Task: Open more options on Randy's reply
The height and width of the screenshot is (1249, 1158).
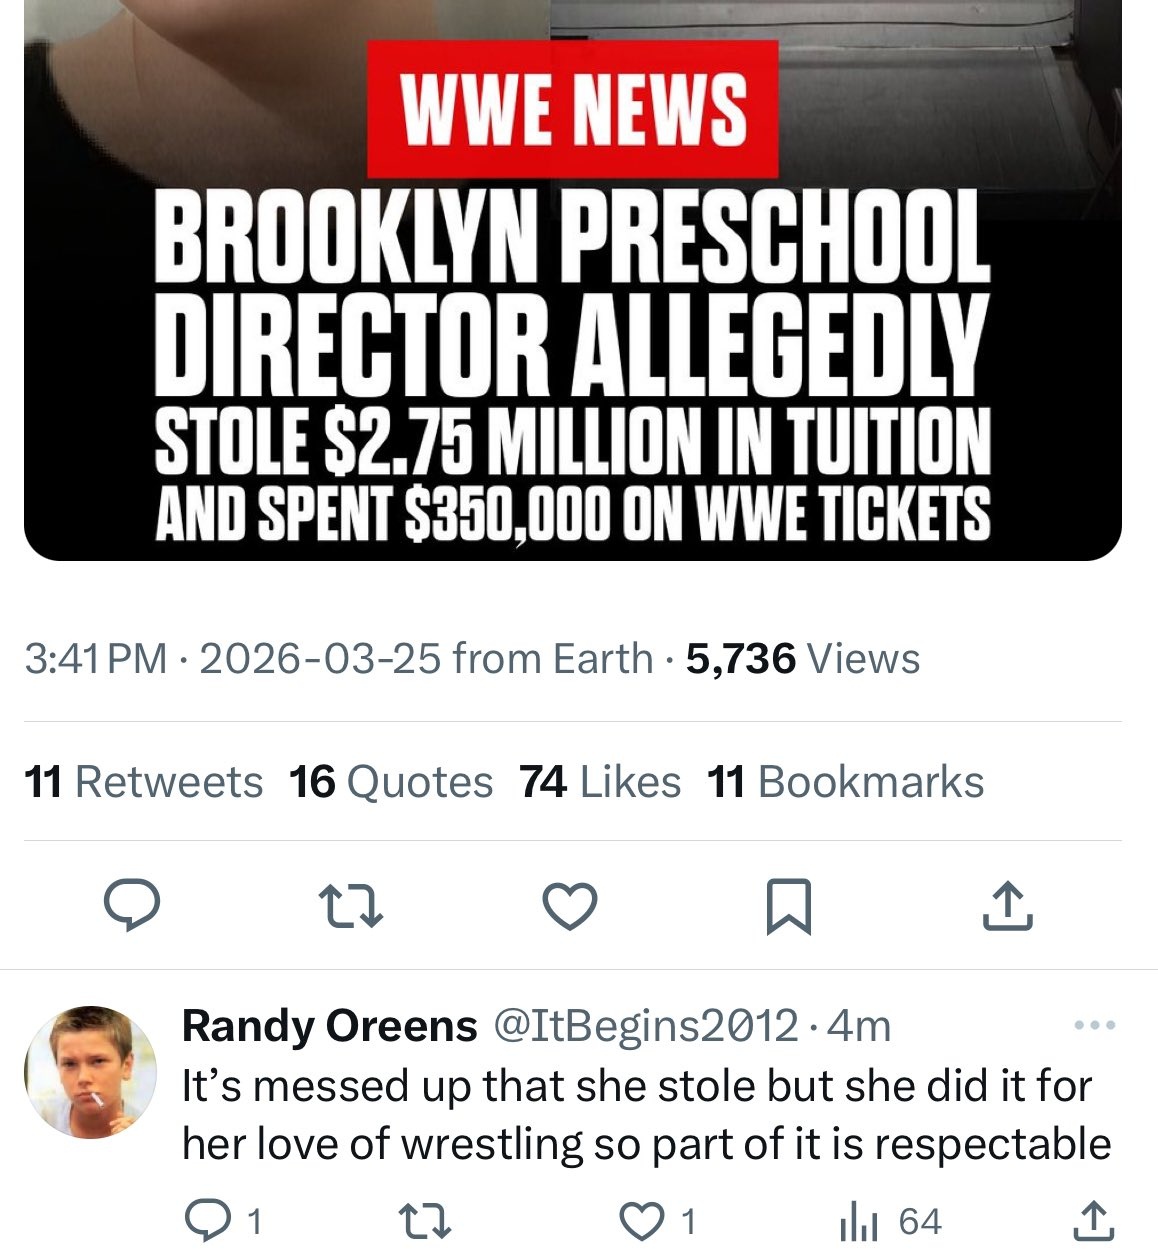Action: [x=1094, y=1026]
